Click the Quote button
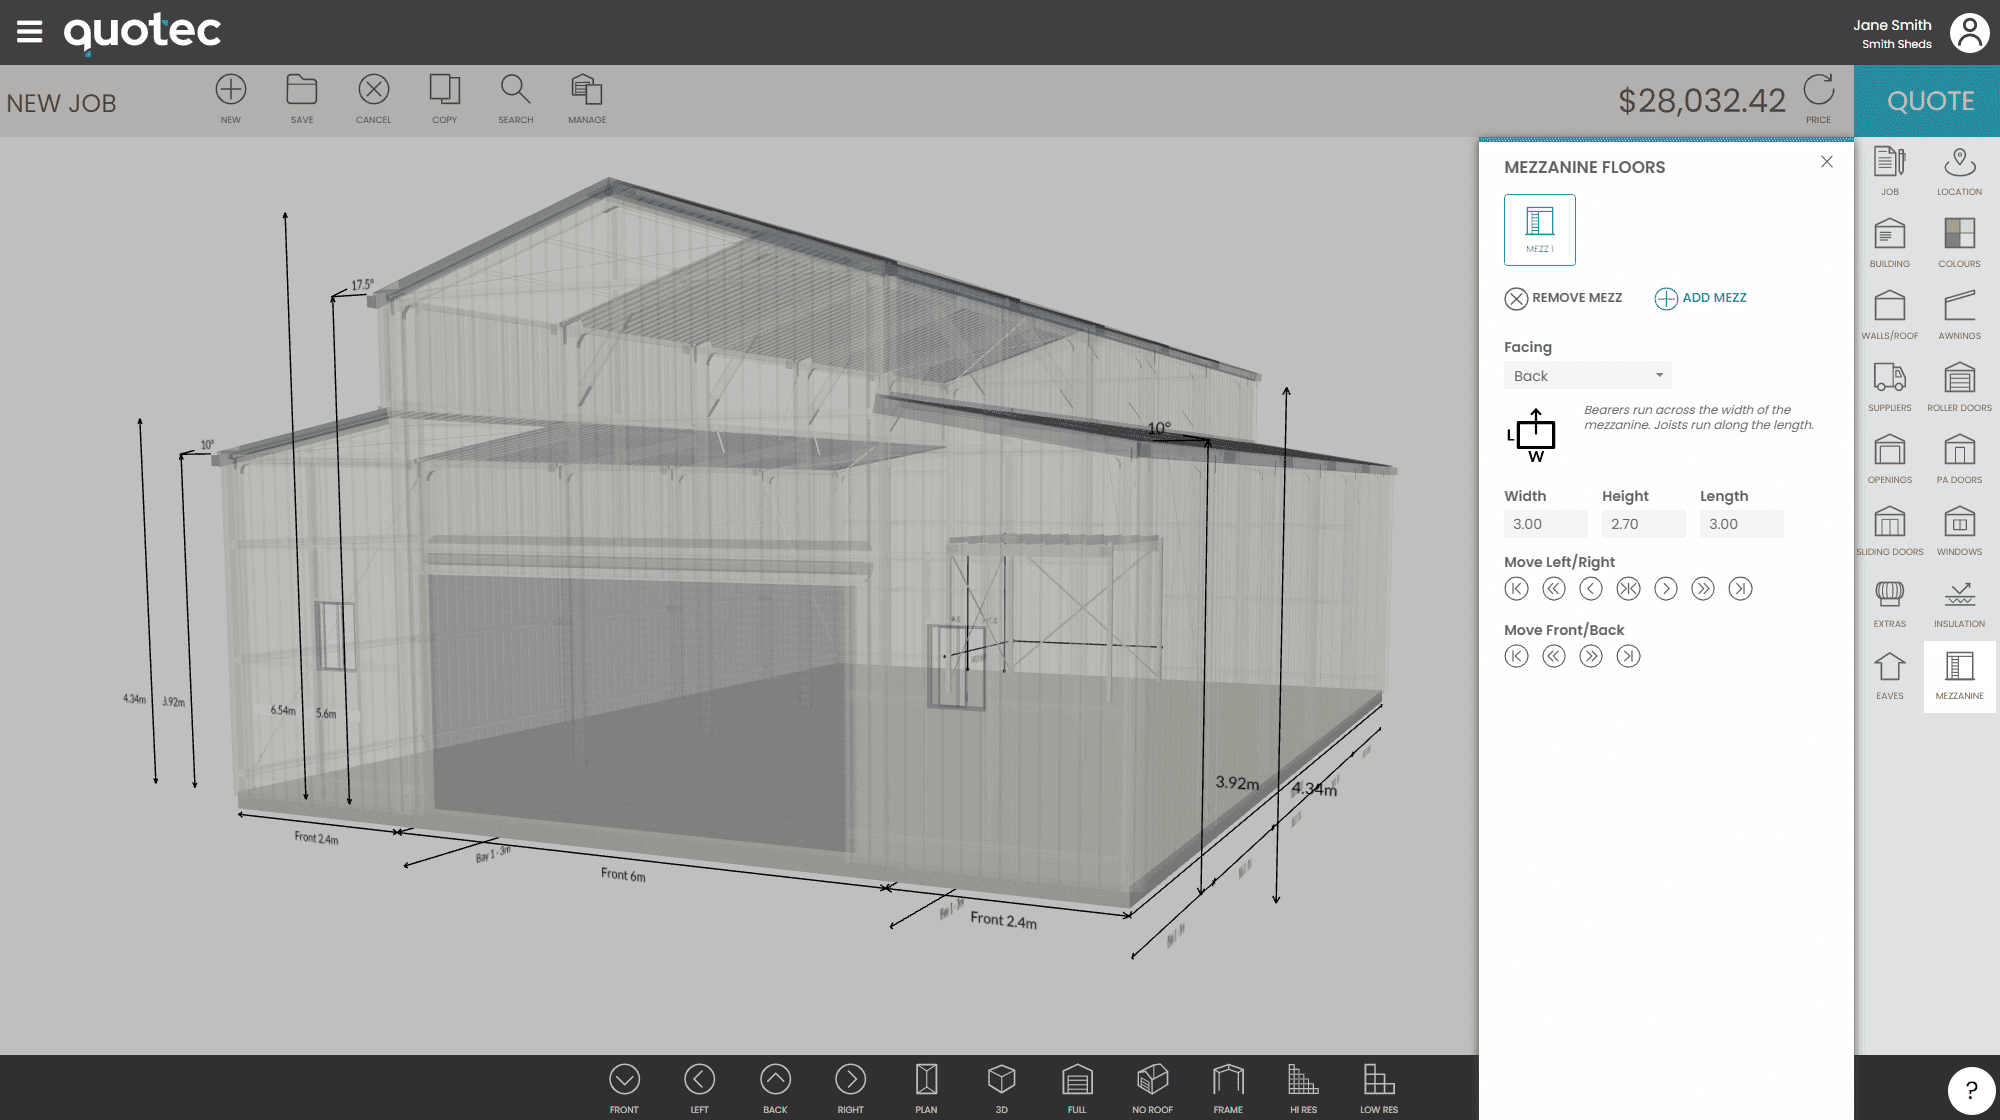This screenshot has width=2000, height=1120. (1926, 100)
